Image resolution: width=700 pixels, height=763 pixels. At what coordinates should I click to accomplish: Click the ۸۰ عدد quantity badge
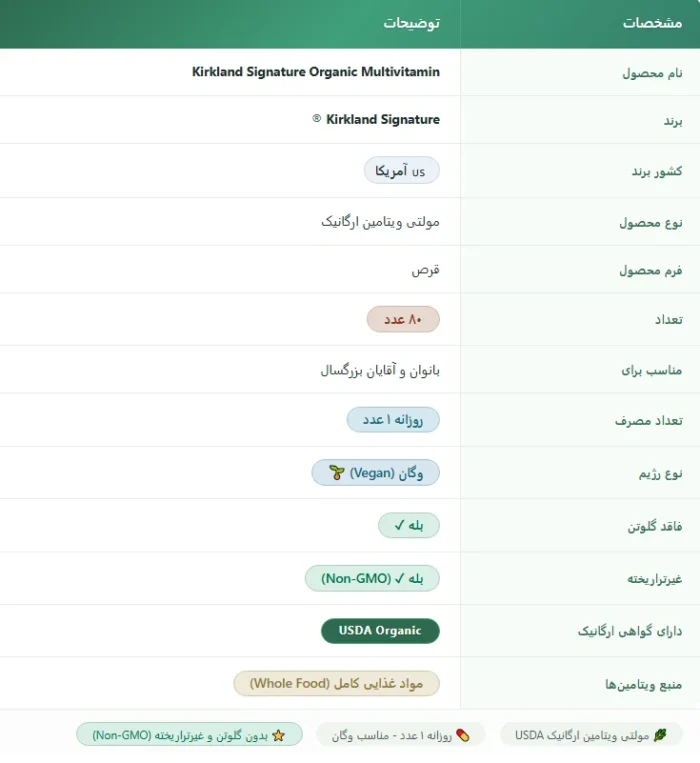(403, 319)
